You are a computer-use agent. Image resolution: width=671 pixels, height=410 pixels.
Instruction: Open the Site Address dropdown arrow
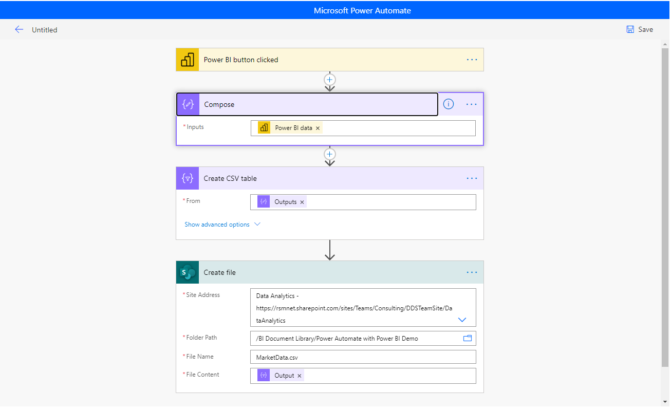click(462, 320)
